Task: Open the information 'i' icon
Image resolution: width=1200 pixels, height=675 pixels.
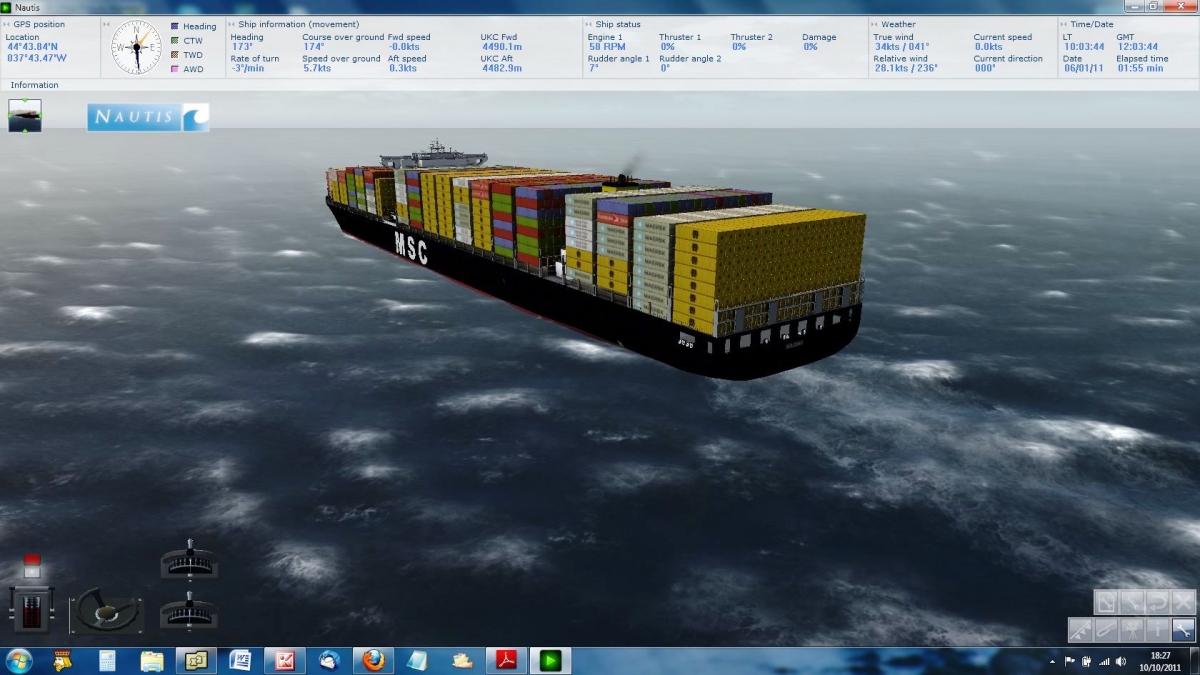Action: click(1157, 629)
